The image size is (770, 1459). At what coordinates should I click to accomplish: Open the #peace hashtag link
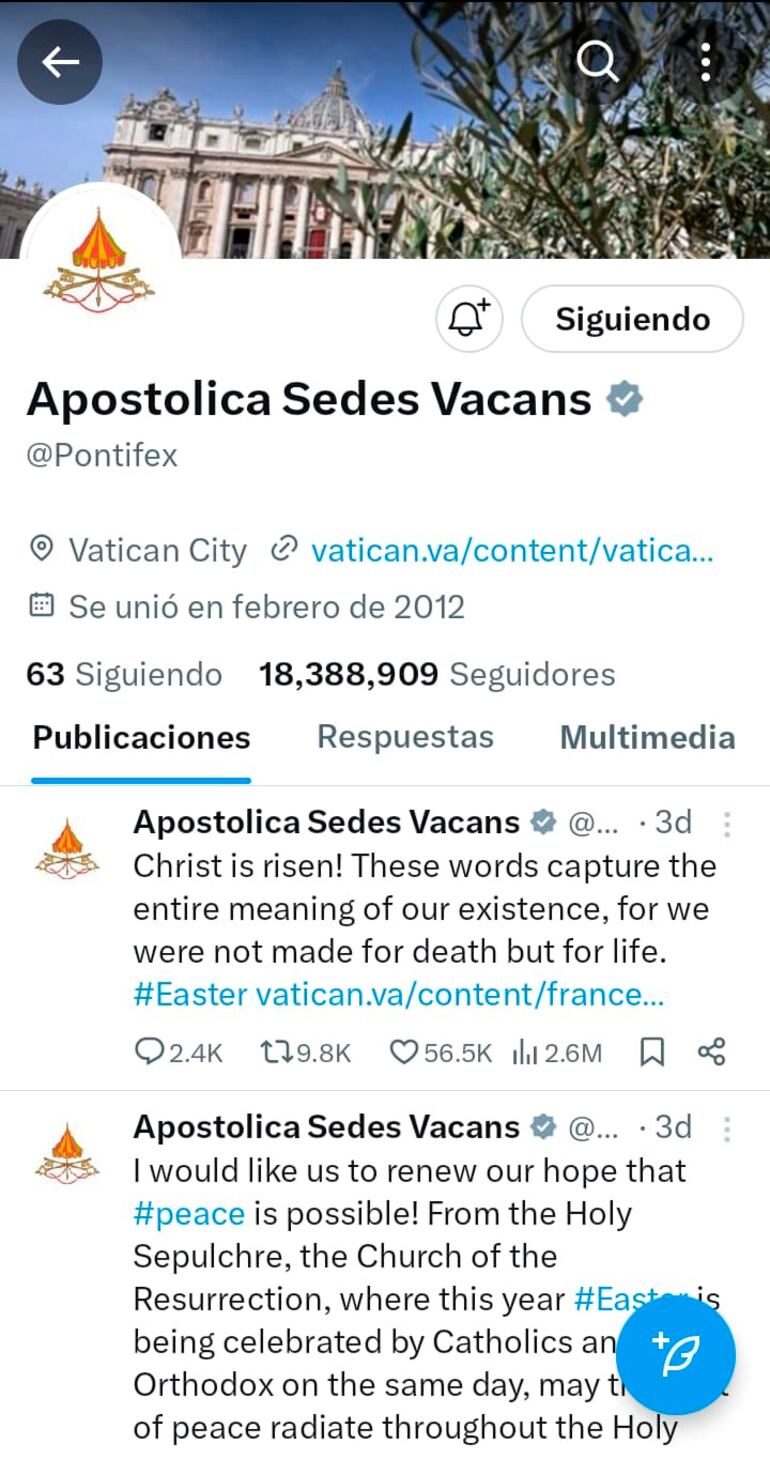click(x=189, y=1213)
